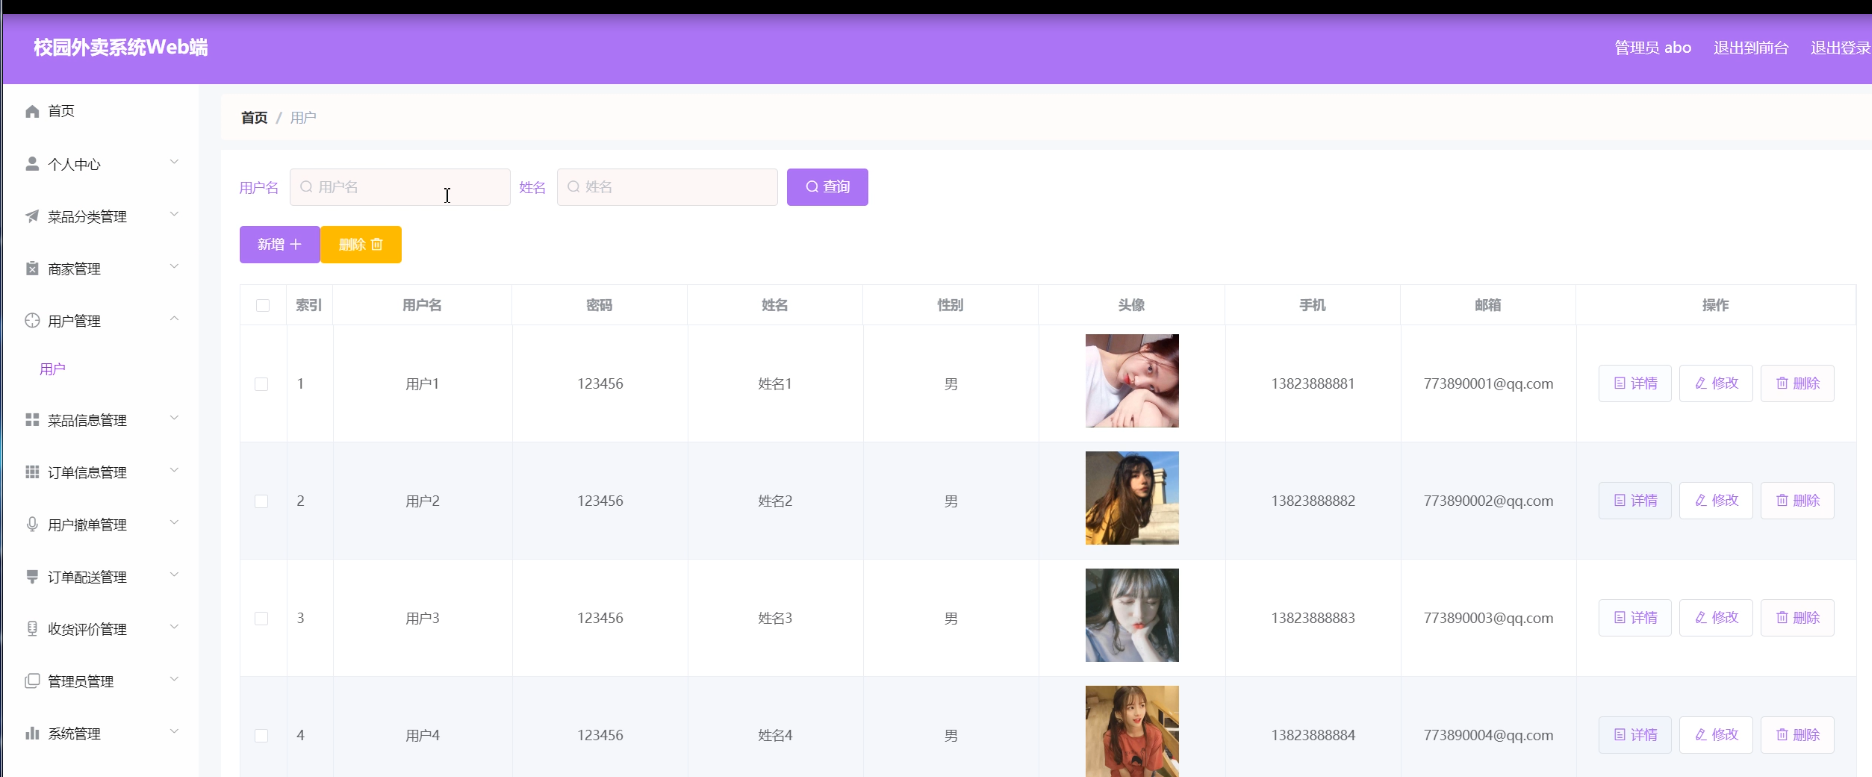This screenshot has width=1872, height=777.
Task: Click the search icon in 姓名 field
Action: 573,187
